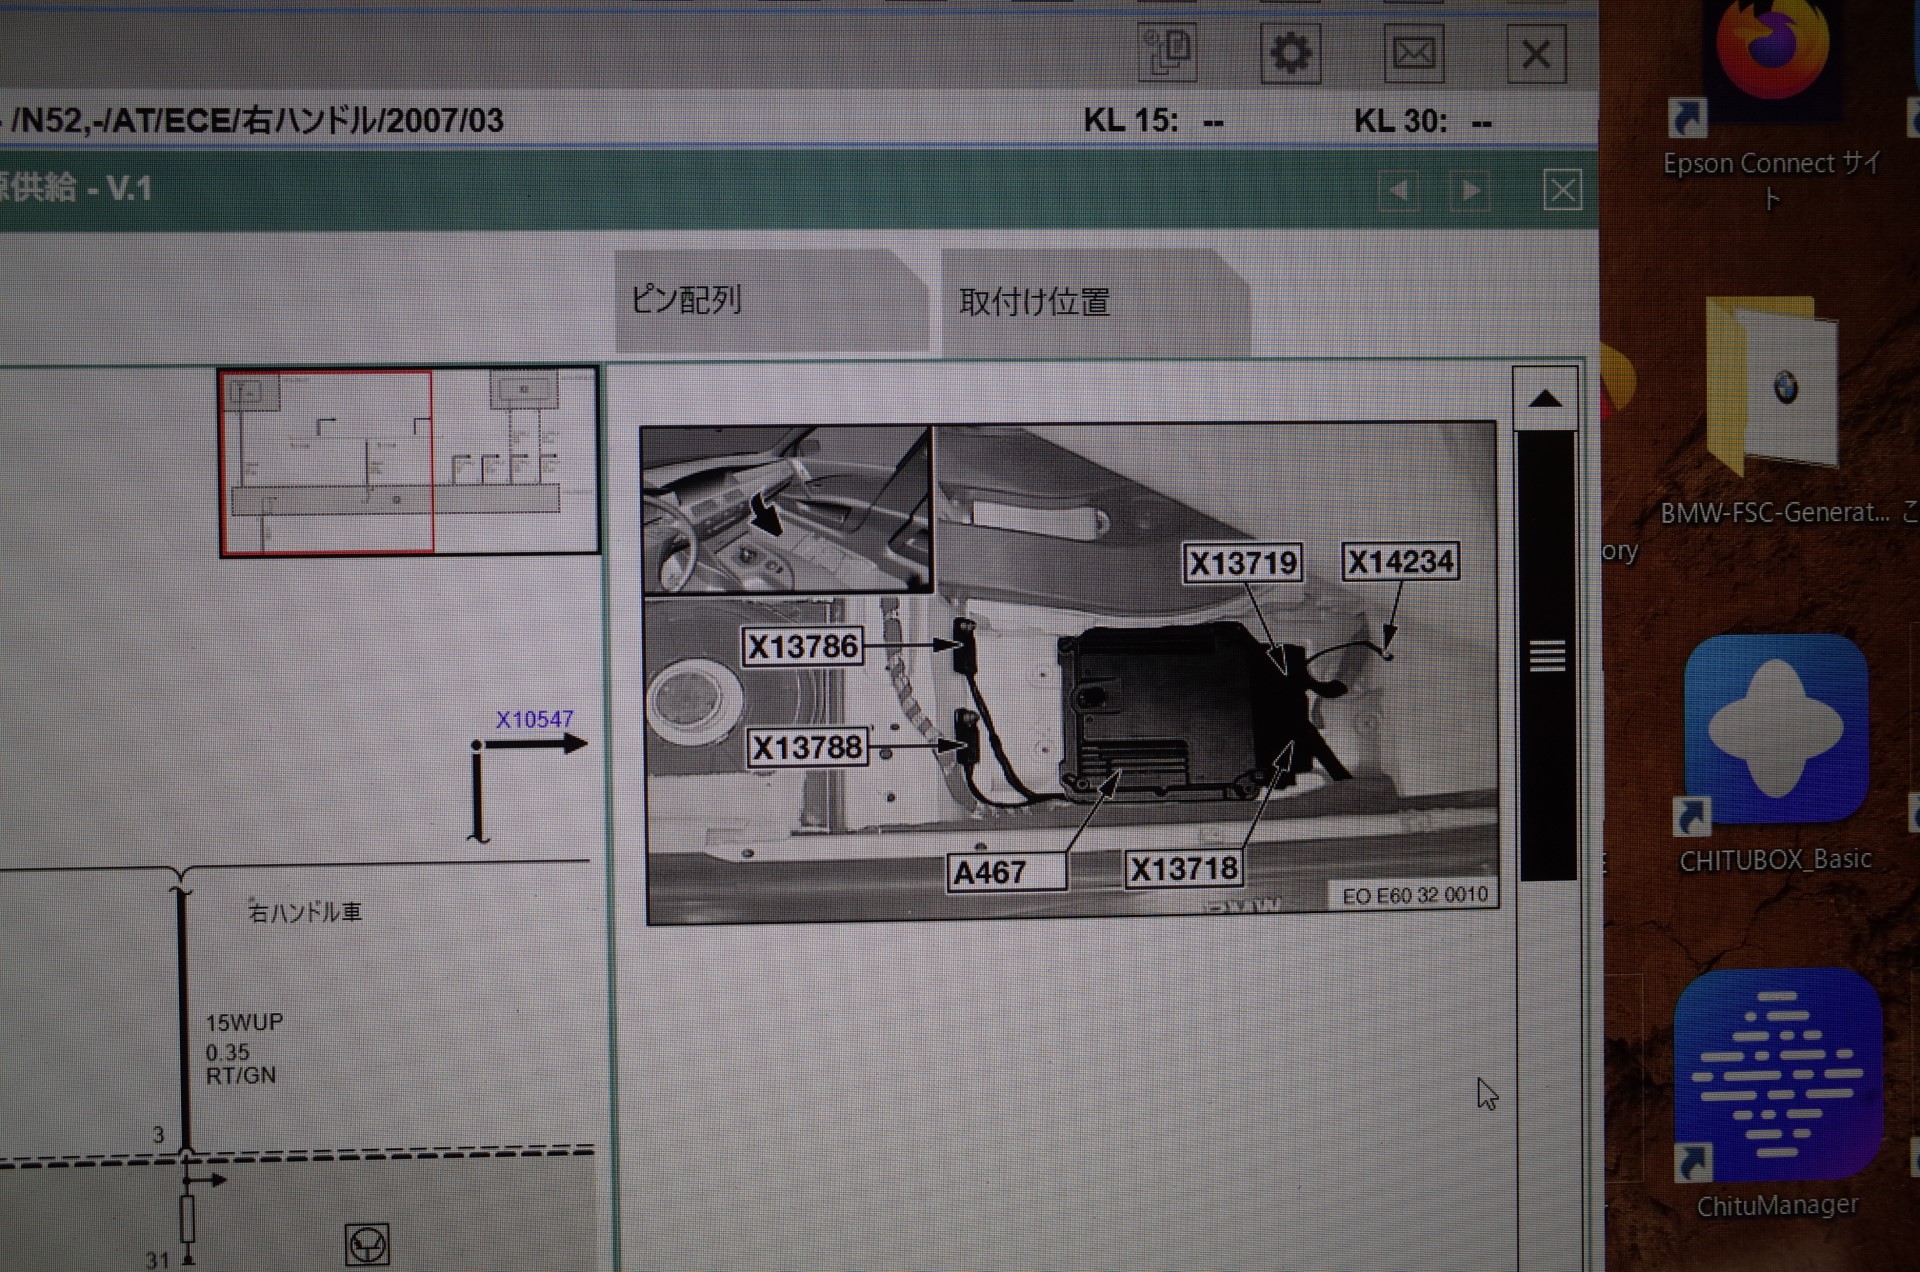Select the X13719 connector label
The height and width of the screenshot is (1272, 1920).
pyautogui.click(x=1243, y=563)
